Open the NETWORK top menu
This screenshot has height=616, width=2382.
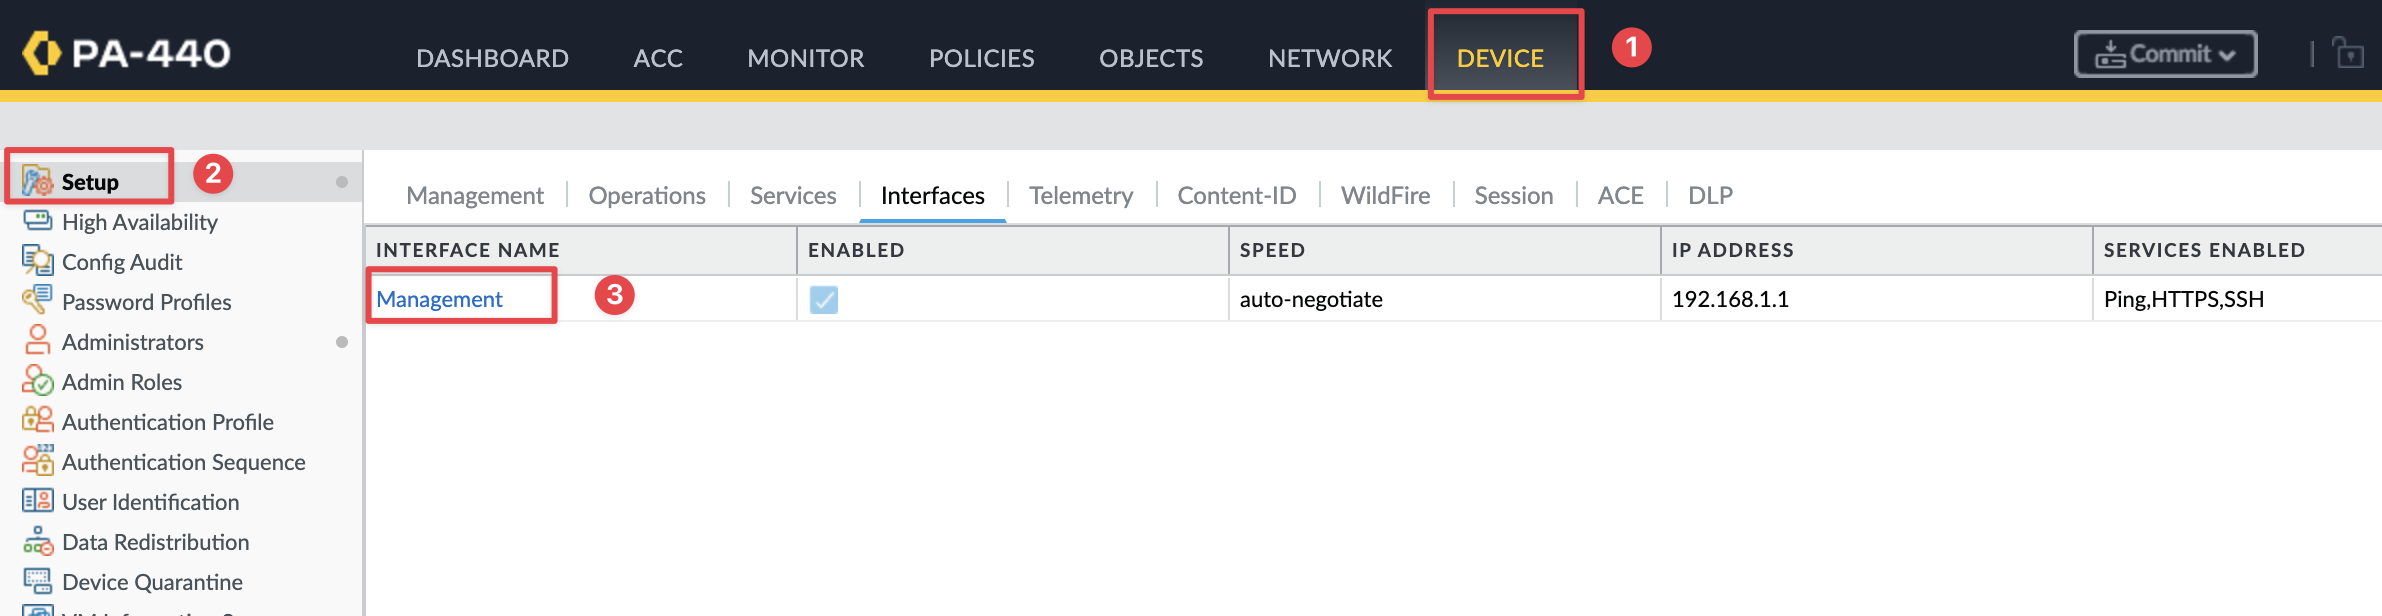pos(1330,58)
